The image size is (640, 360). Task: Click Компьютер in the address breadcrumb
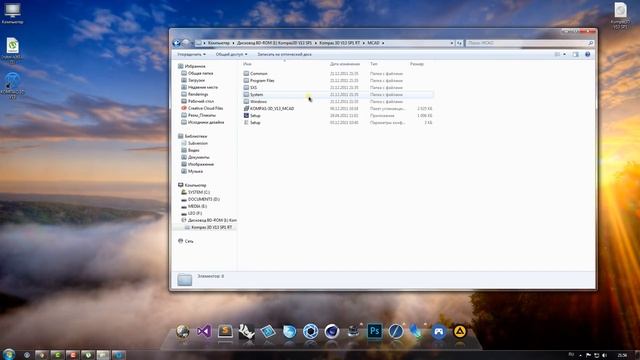[219, 43]
